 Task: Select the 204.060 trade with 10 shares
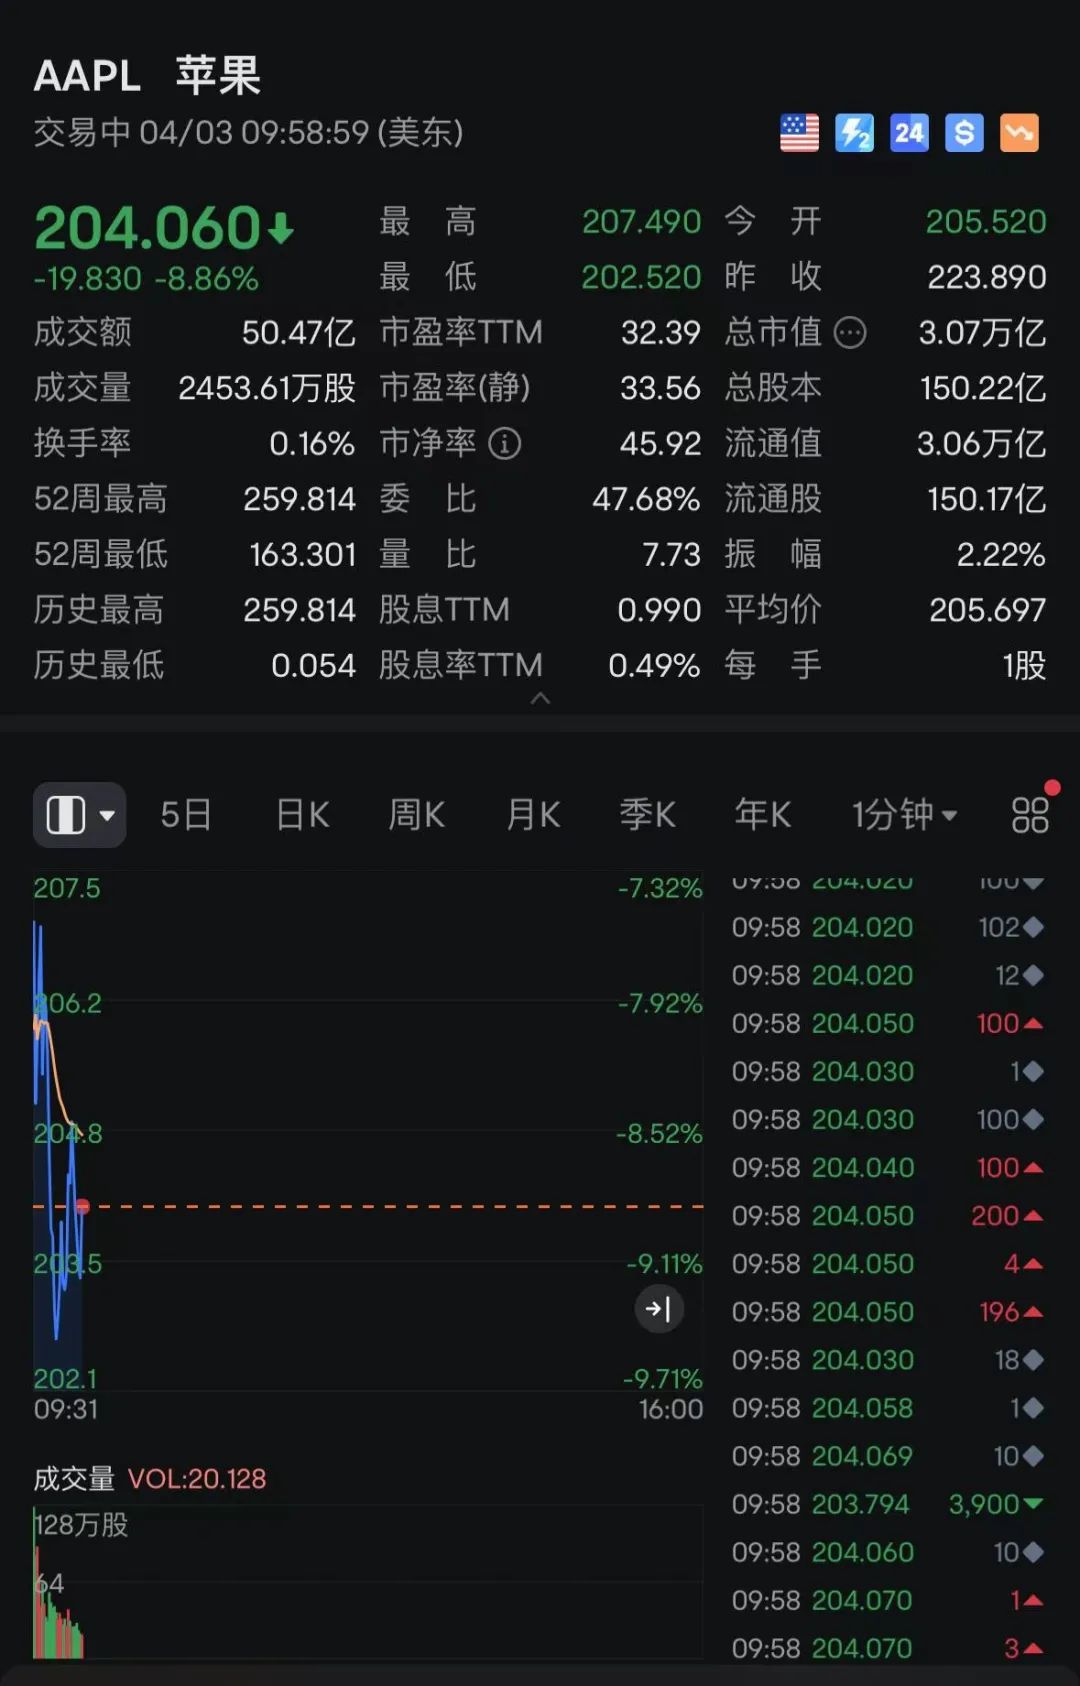click(888, 1552)
